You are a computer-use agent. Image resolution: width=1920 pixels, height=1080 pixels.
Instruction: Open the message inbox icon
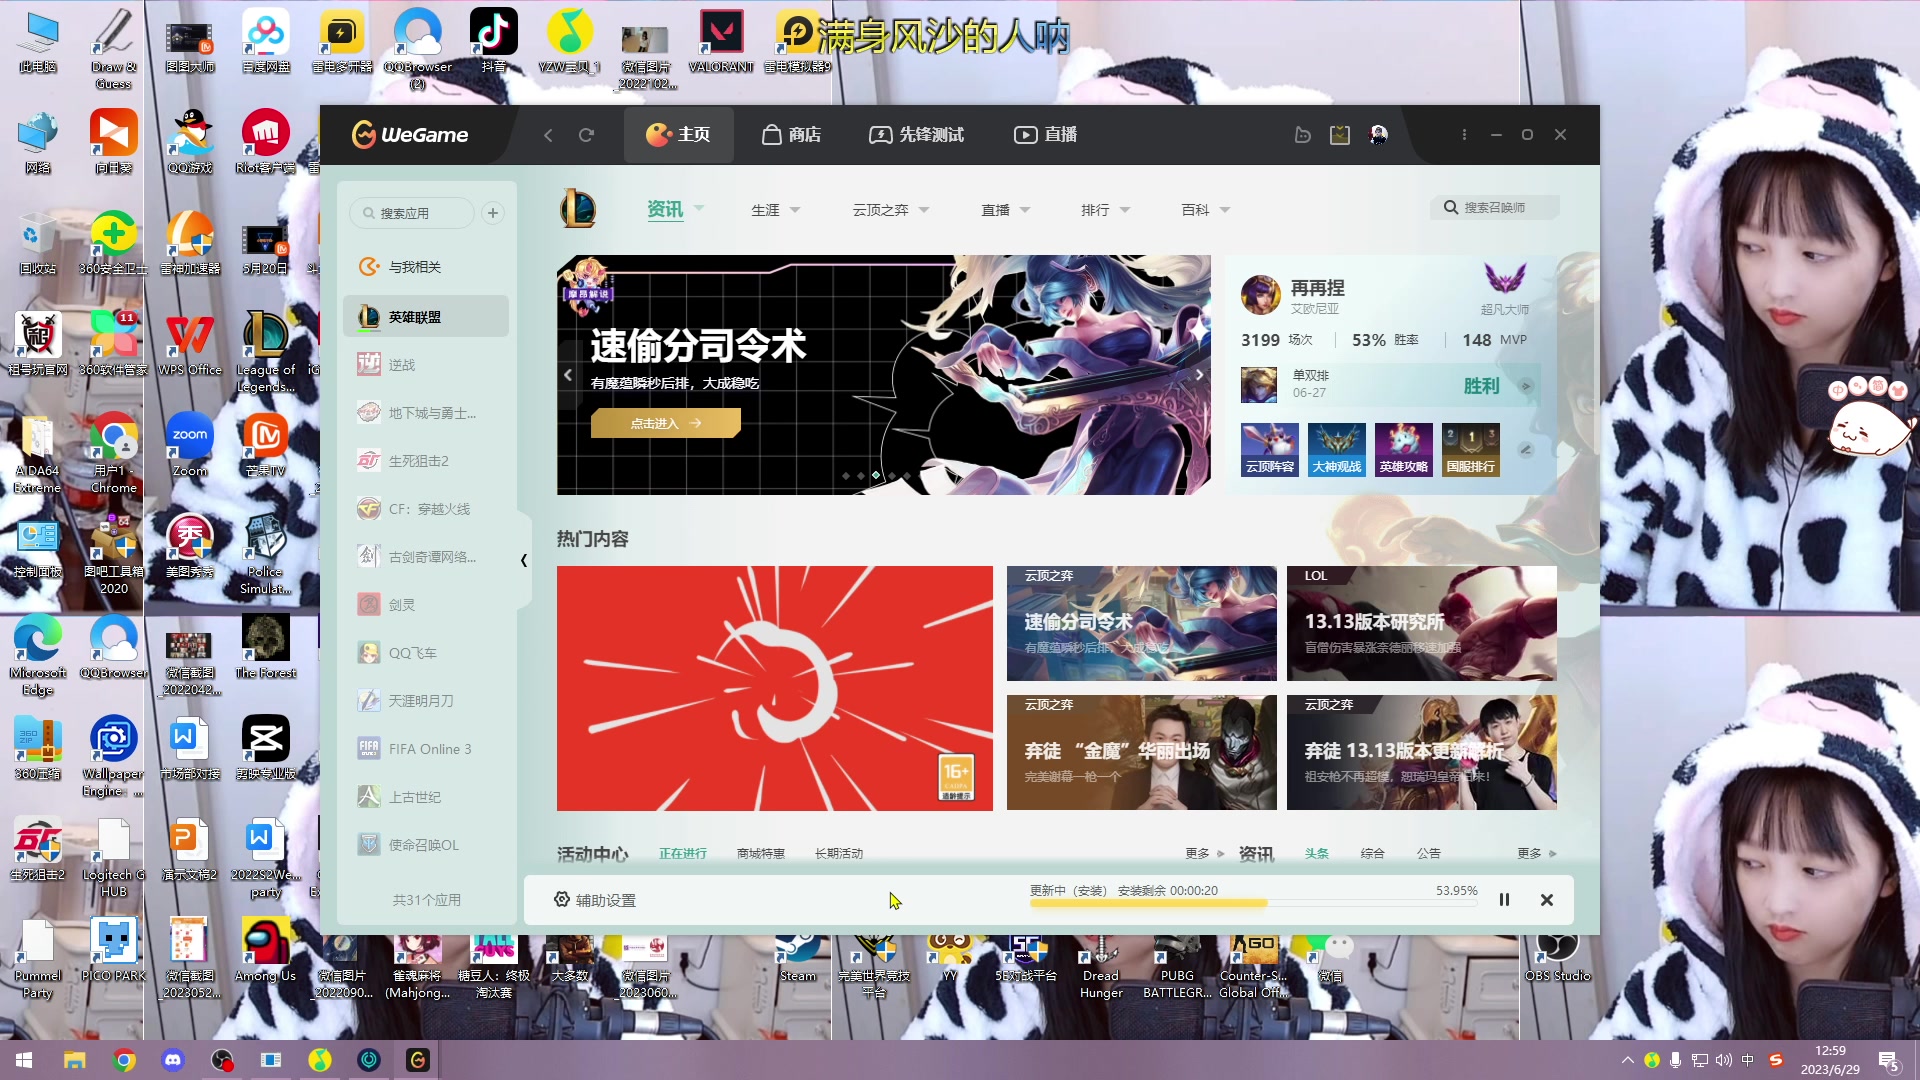coord(1340,135)
